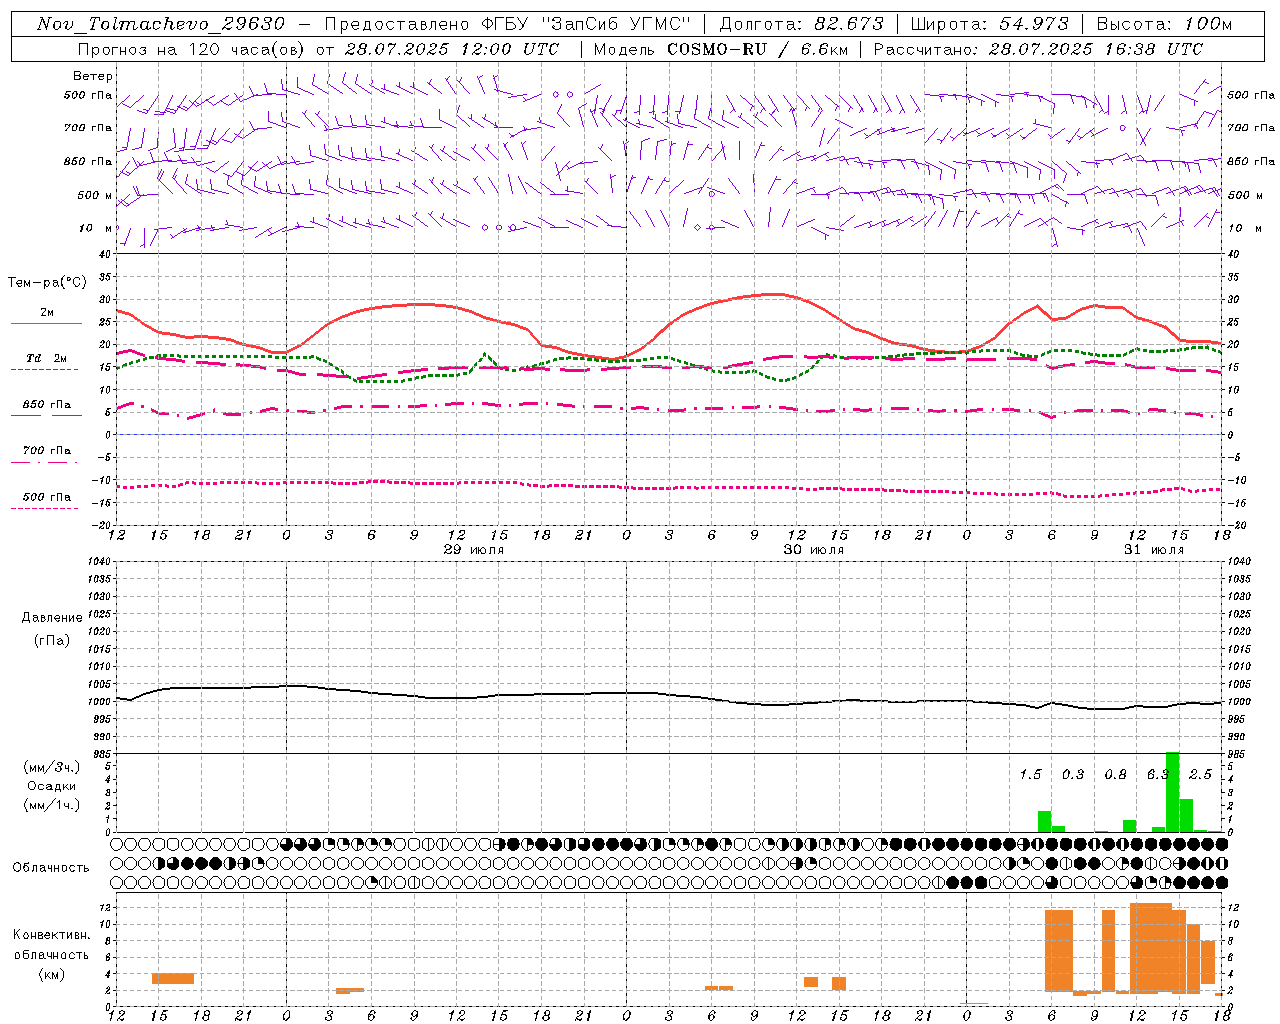Image resolution: width=1280 pixels, height=1024 pixels.
Task: Click the precipitation total '0.8'
Action: pyautogui.click(x=1115, y=775)
